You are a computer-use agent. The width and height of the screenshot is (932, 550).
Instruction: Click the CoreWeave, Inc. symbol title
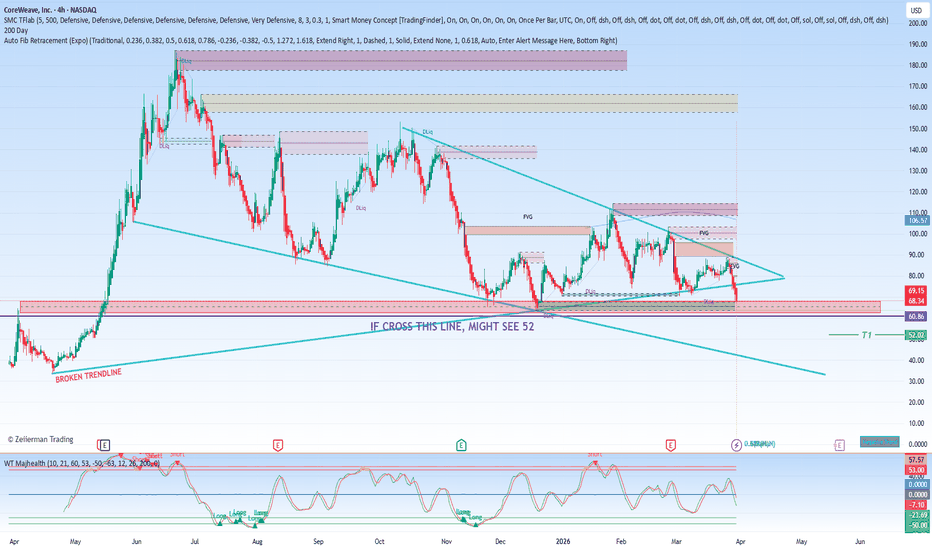coord(32,7)
